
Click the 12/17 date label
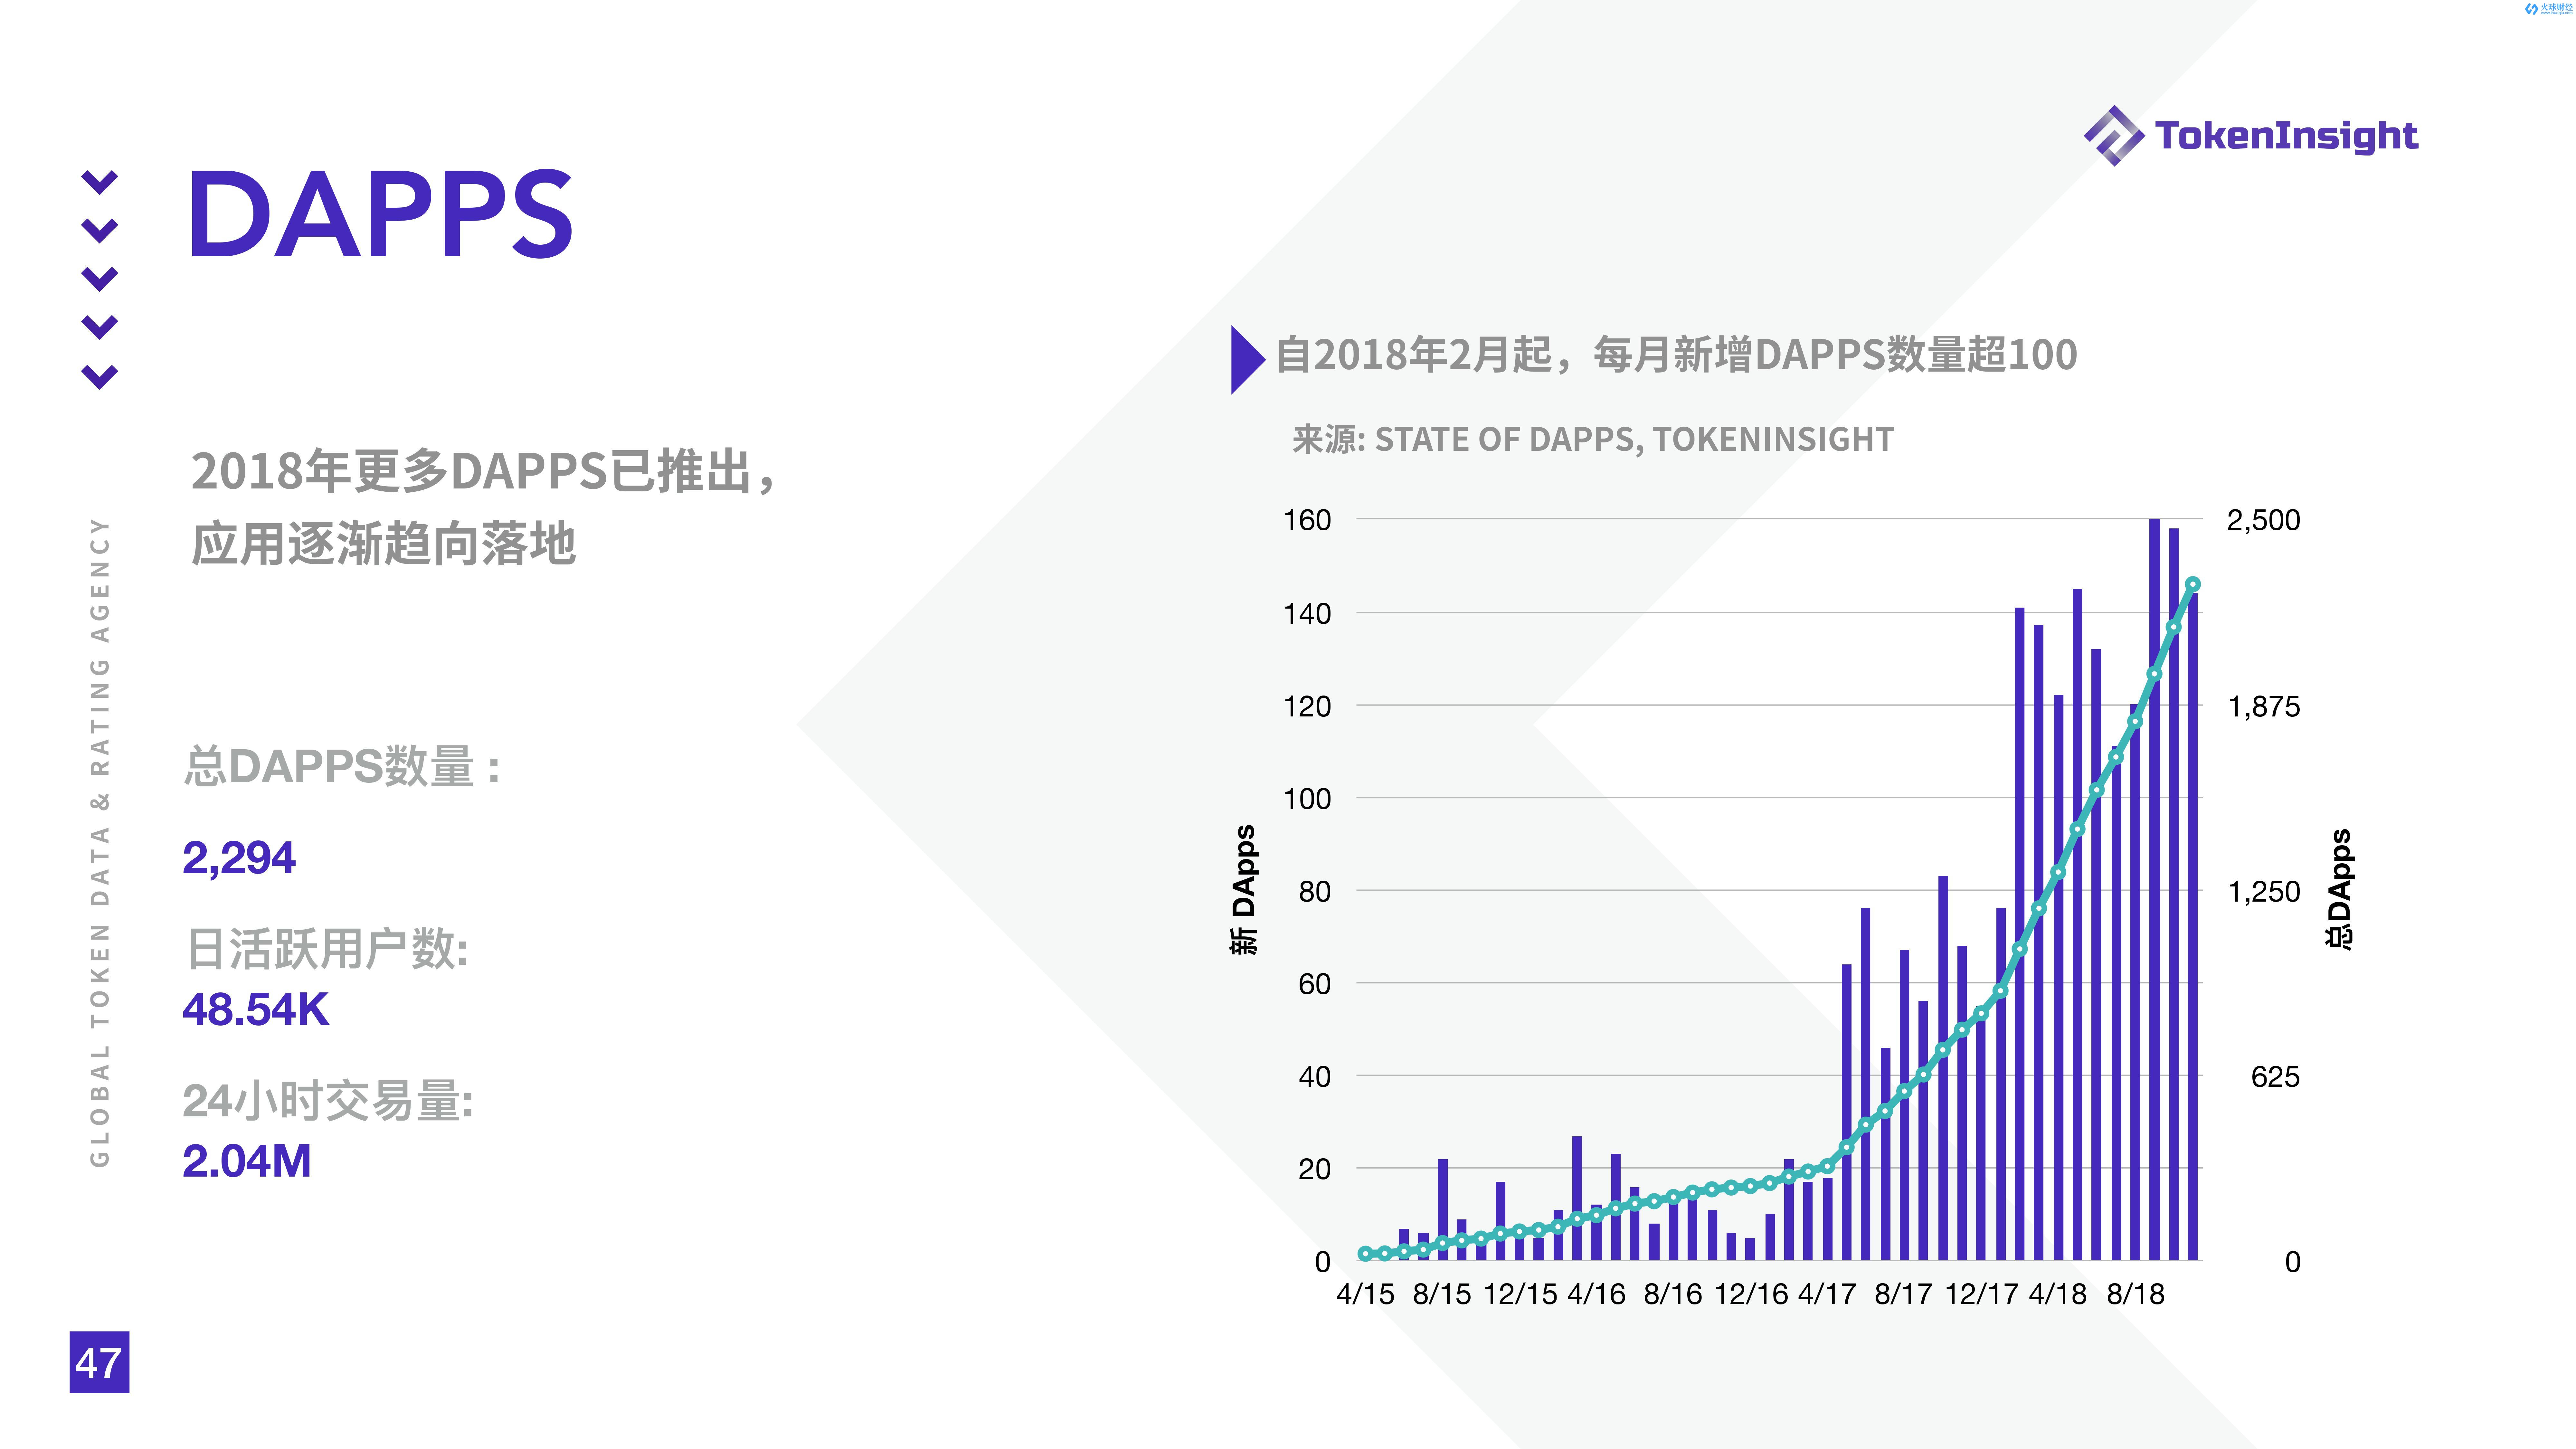coord(1982,1294)
